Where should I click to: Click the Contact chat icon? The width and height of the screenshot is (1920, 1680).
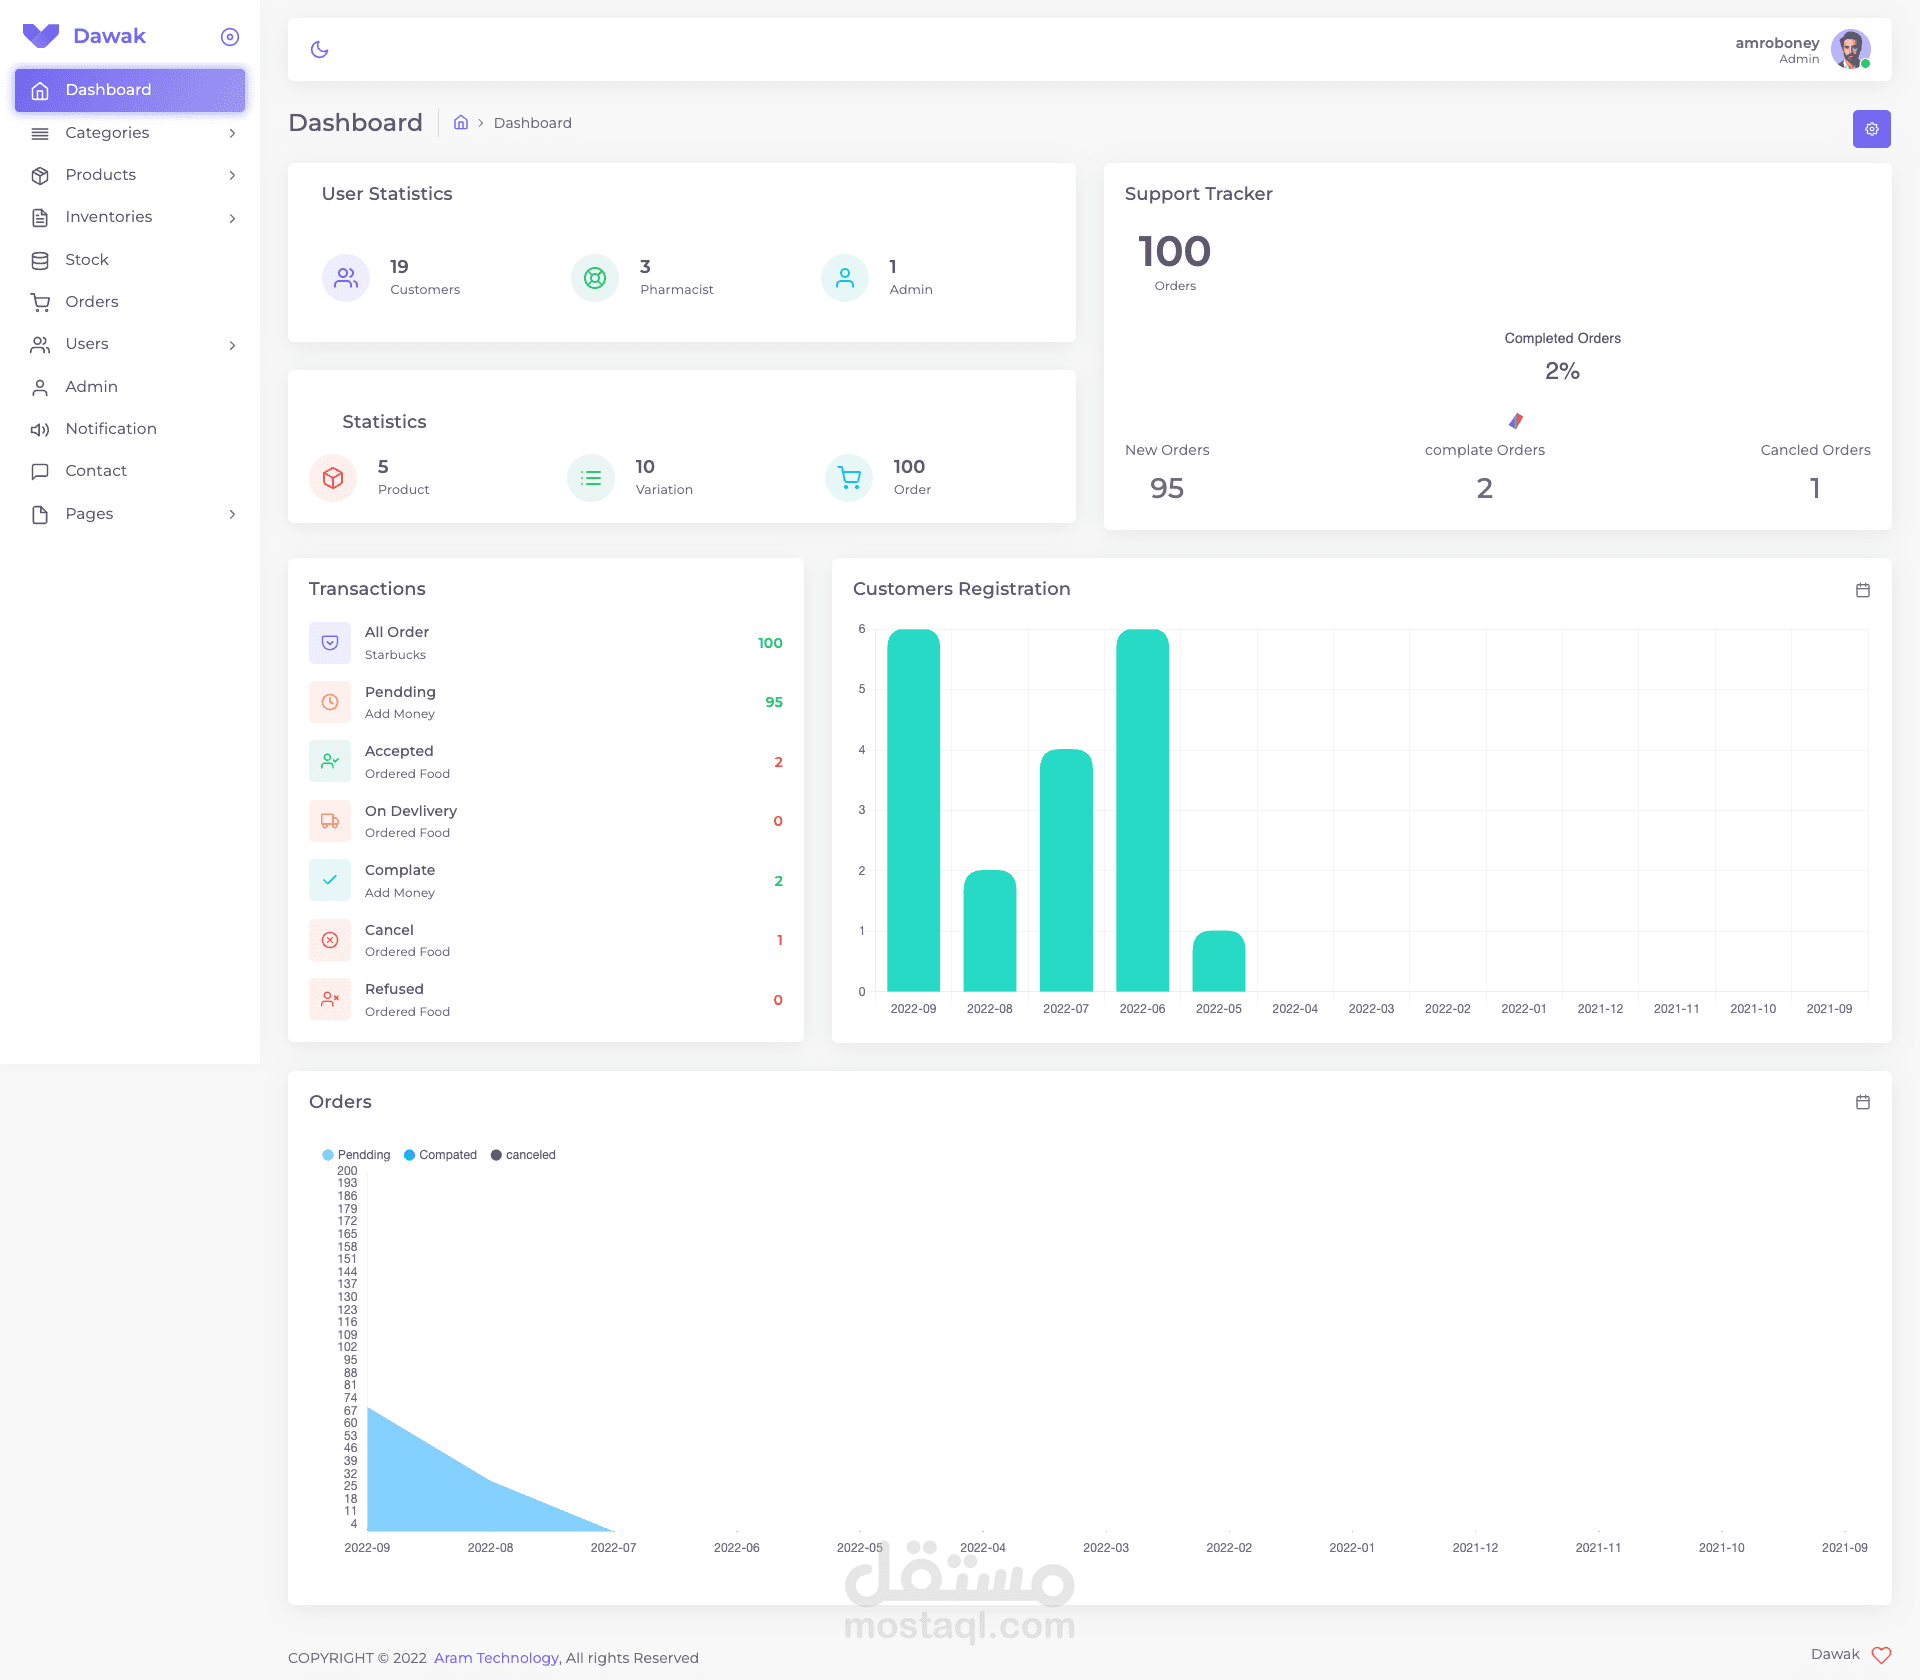(40, 471)
